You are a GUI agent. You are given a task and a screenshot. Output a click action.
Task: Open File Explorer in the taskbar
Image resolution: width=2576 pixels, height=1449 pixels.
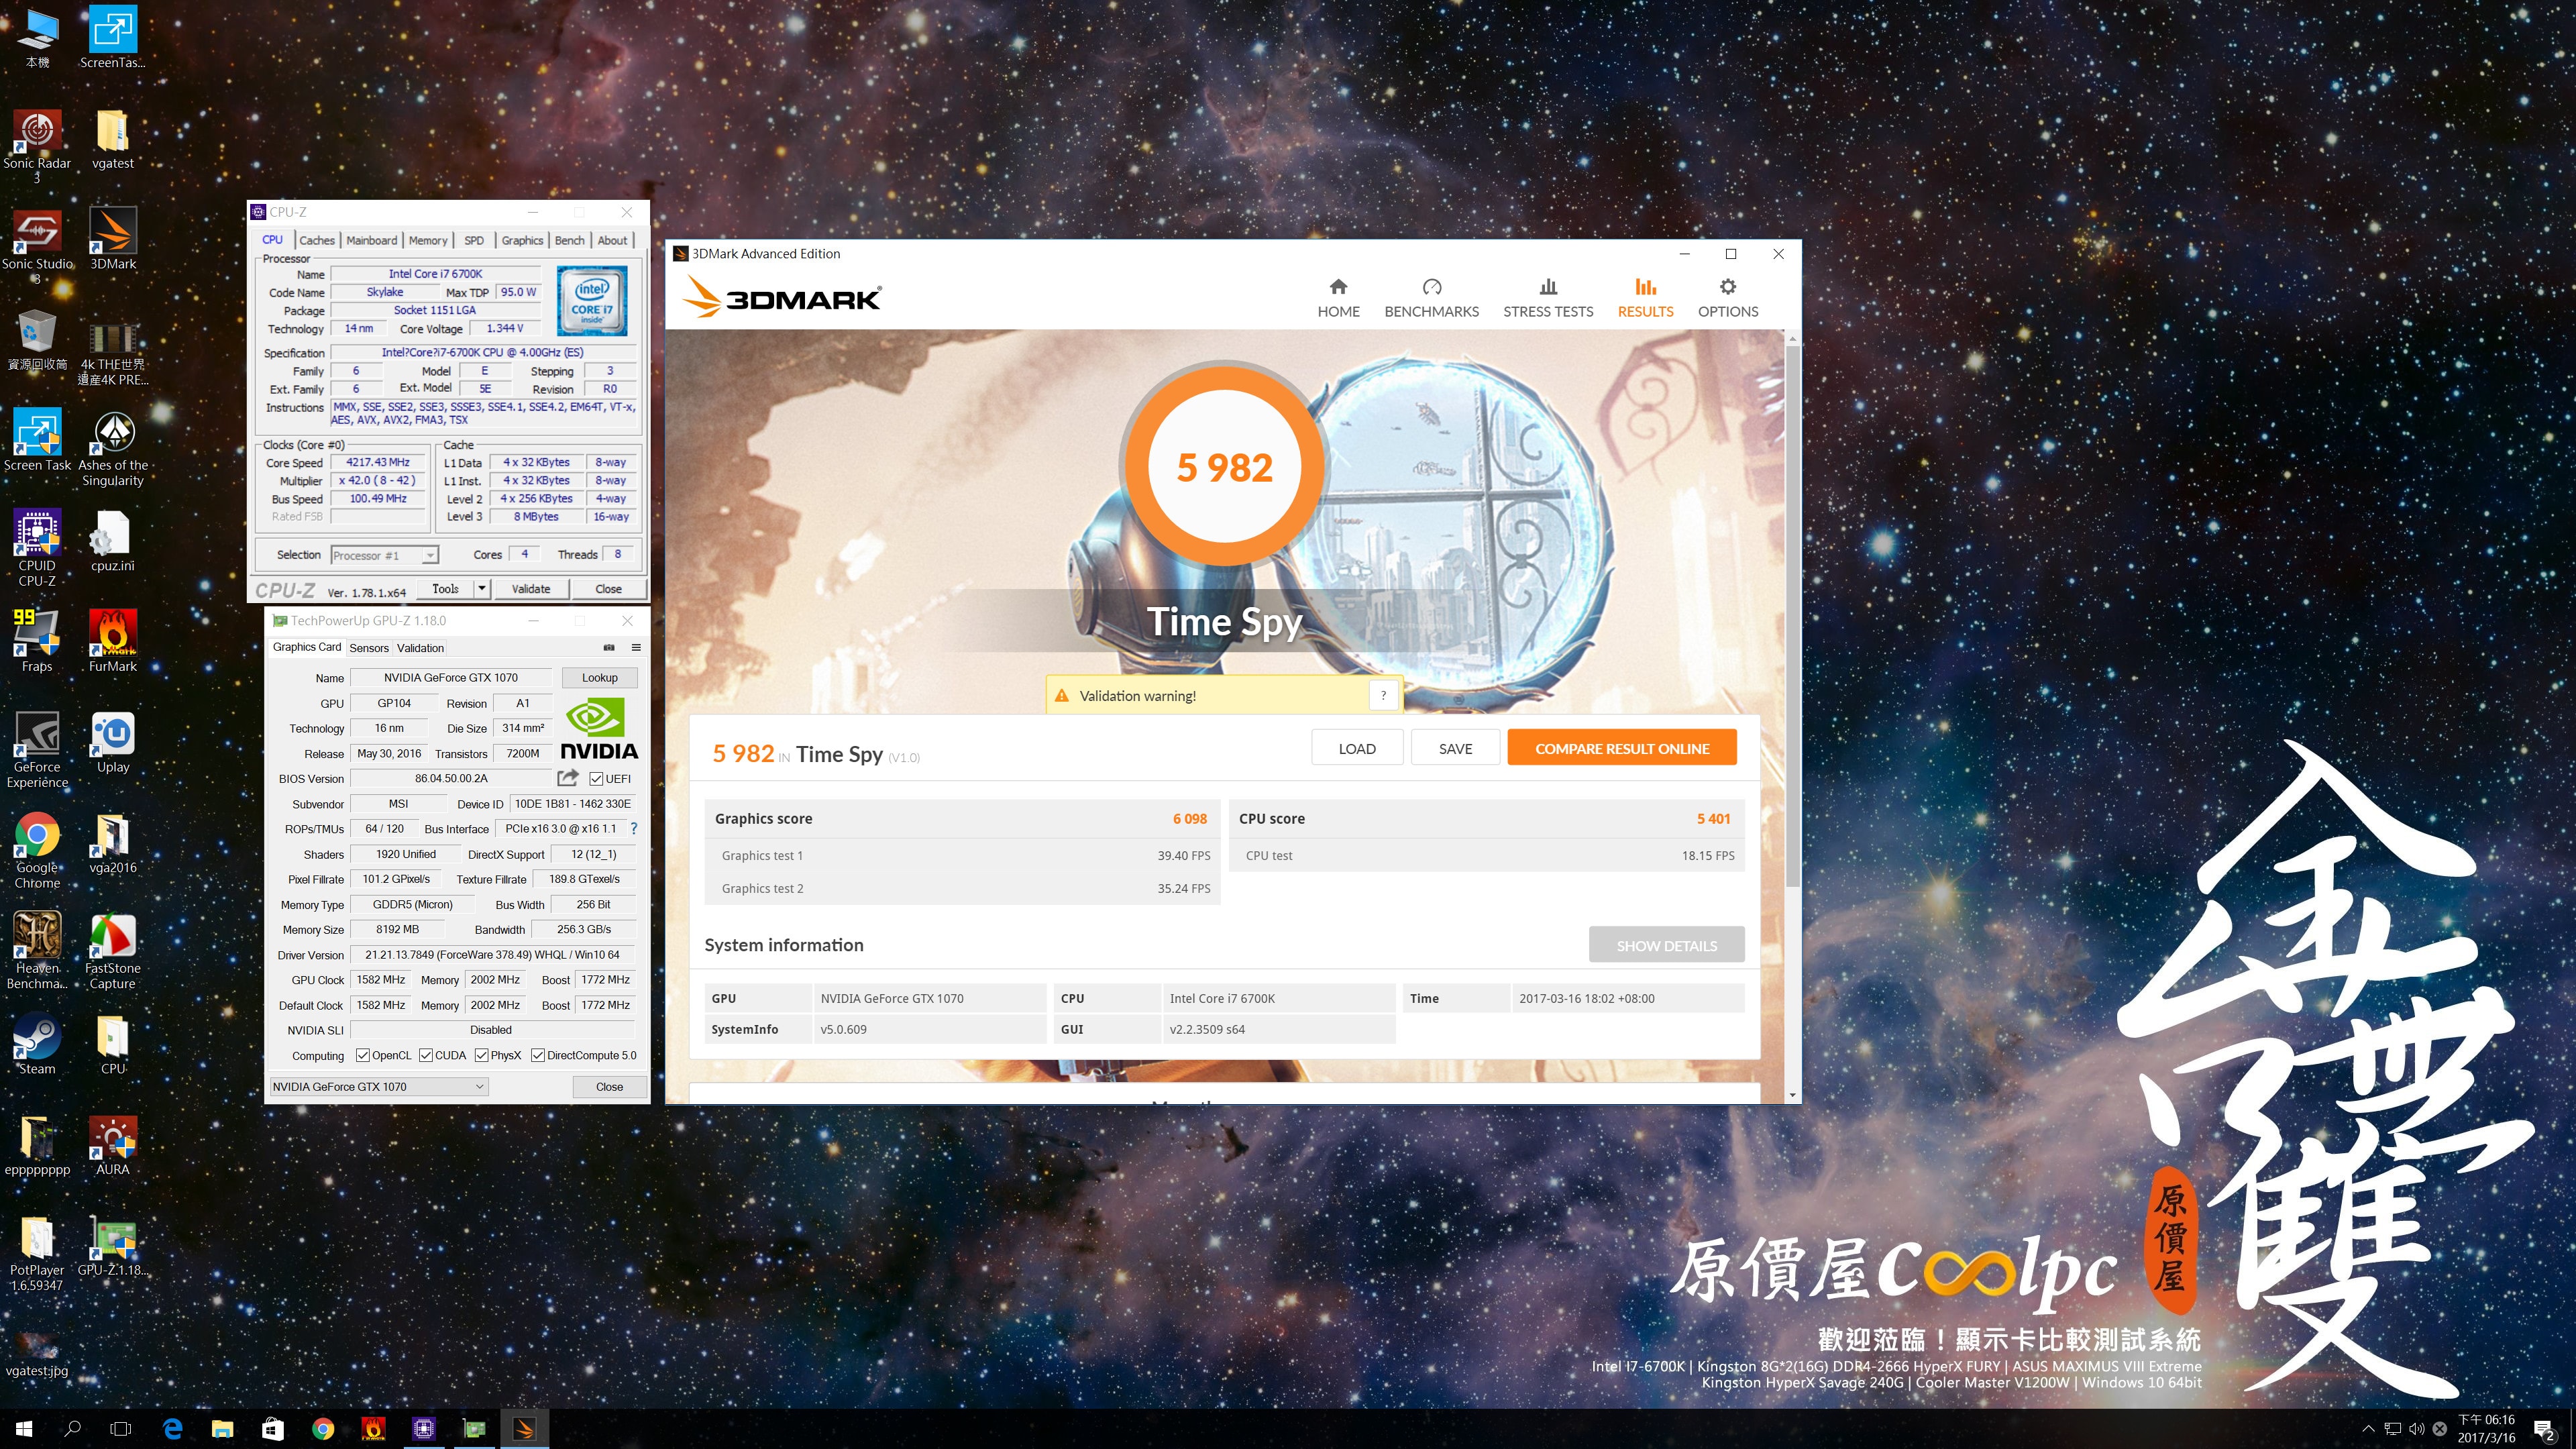(222, 1429)
